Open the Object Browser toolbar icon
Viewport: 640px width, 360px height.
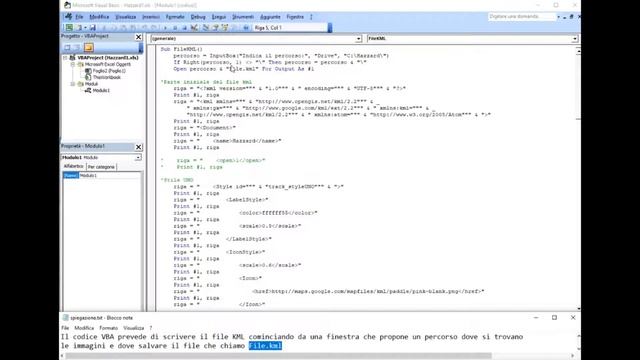tap(225, 28)
